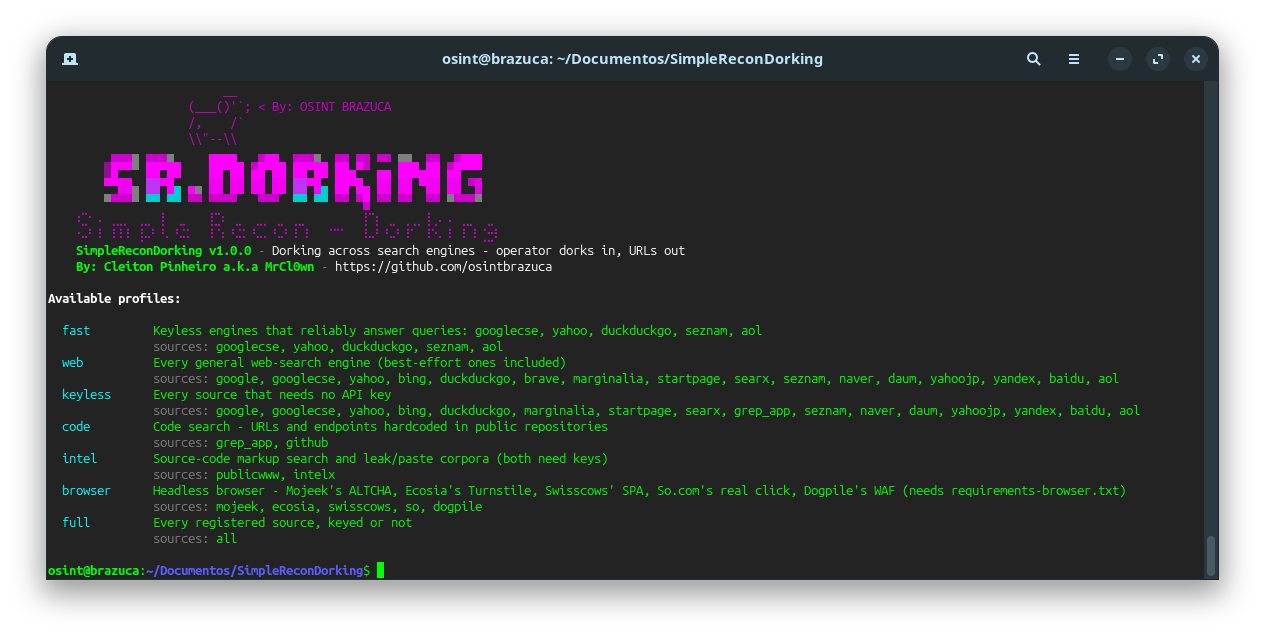Image resolution: width=1265 pixels, height=636 pixels.
Task: Click 'Every source that needs no API key'
Action: [272, 395]
